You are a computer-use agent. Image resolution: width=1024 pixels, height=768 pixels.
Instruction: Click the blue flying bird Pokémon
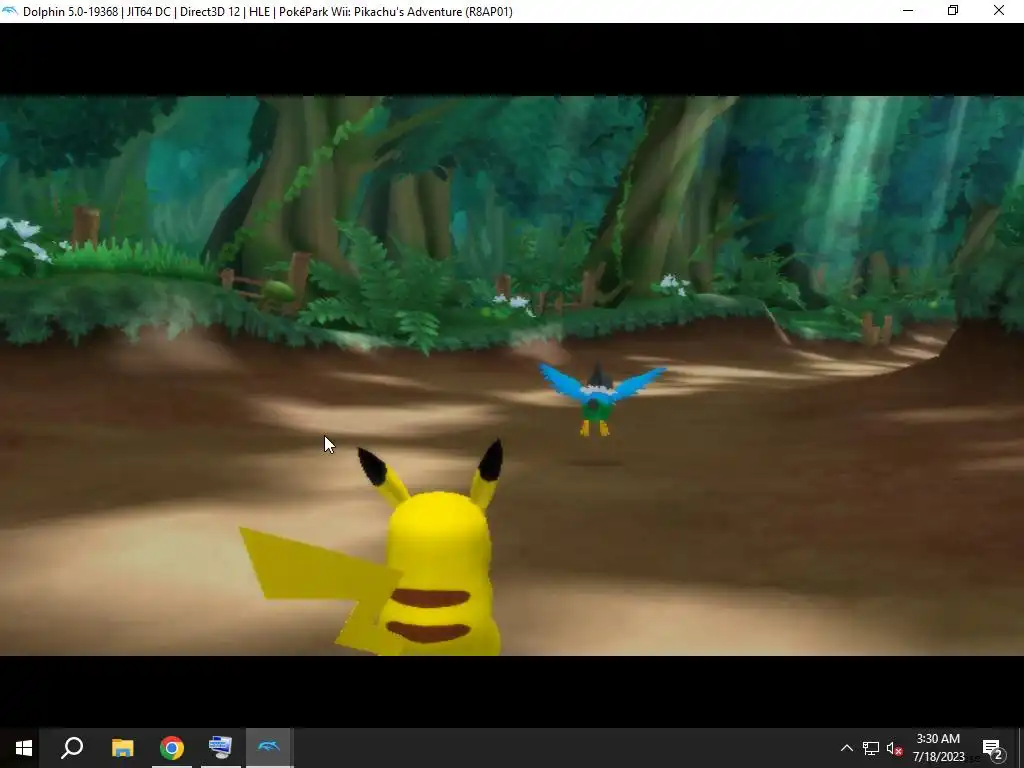coord(600,400)
